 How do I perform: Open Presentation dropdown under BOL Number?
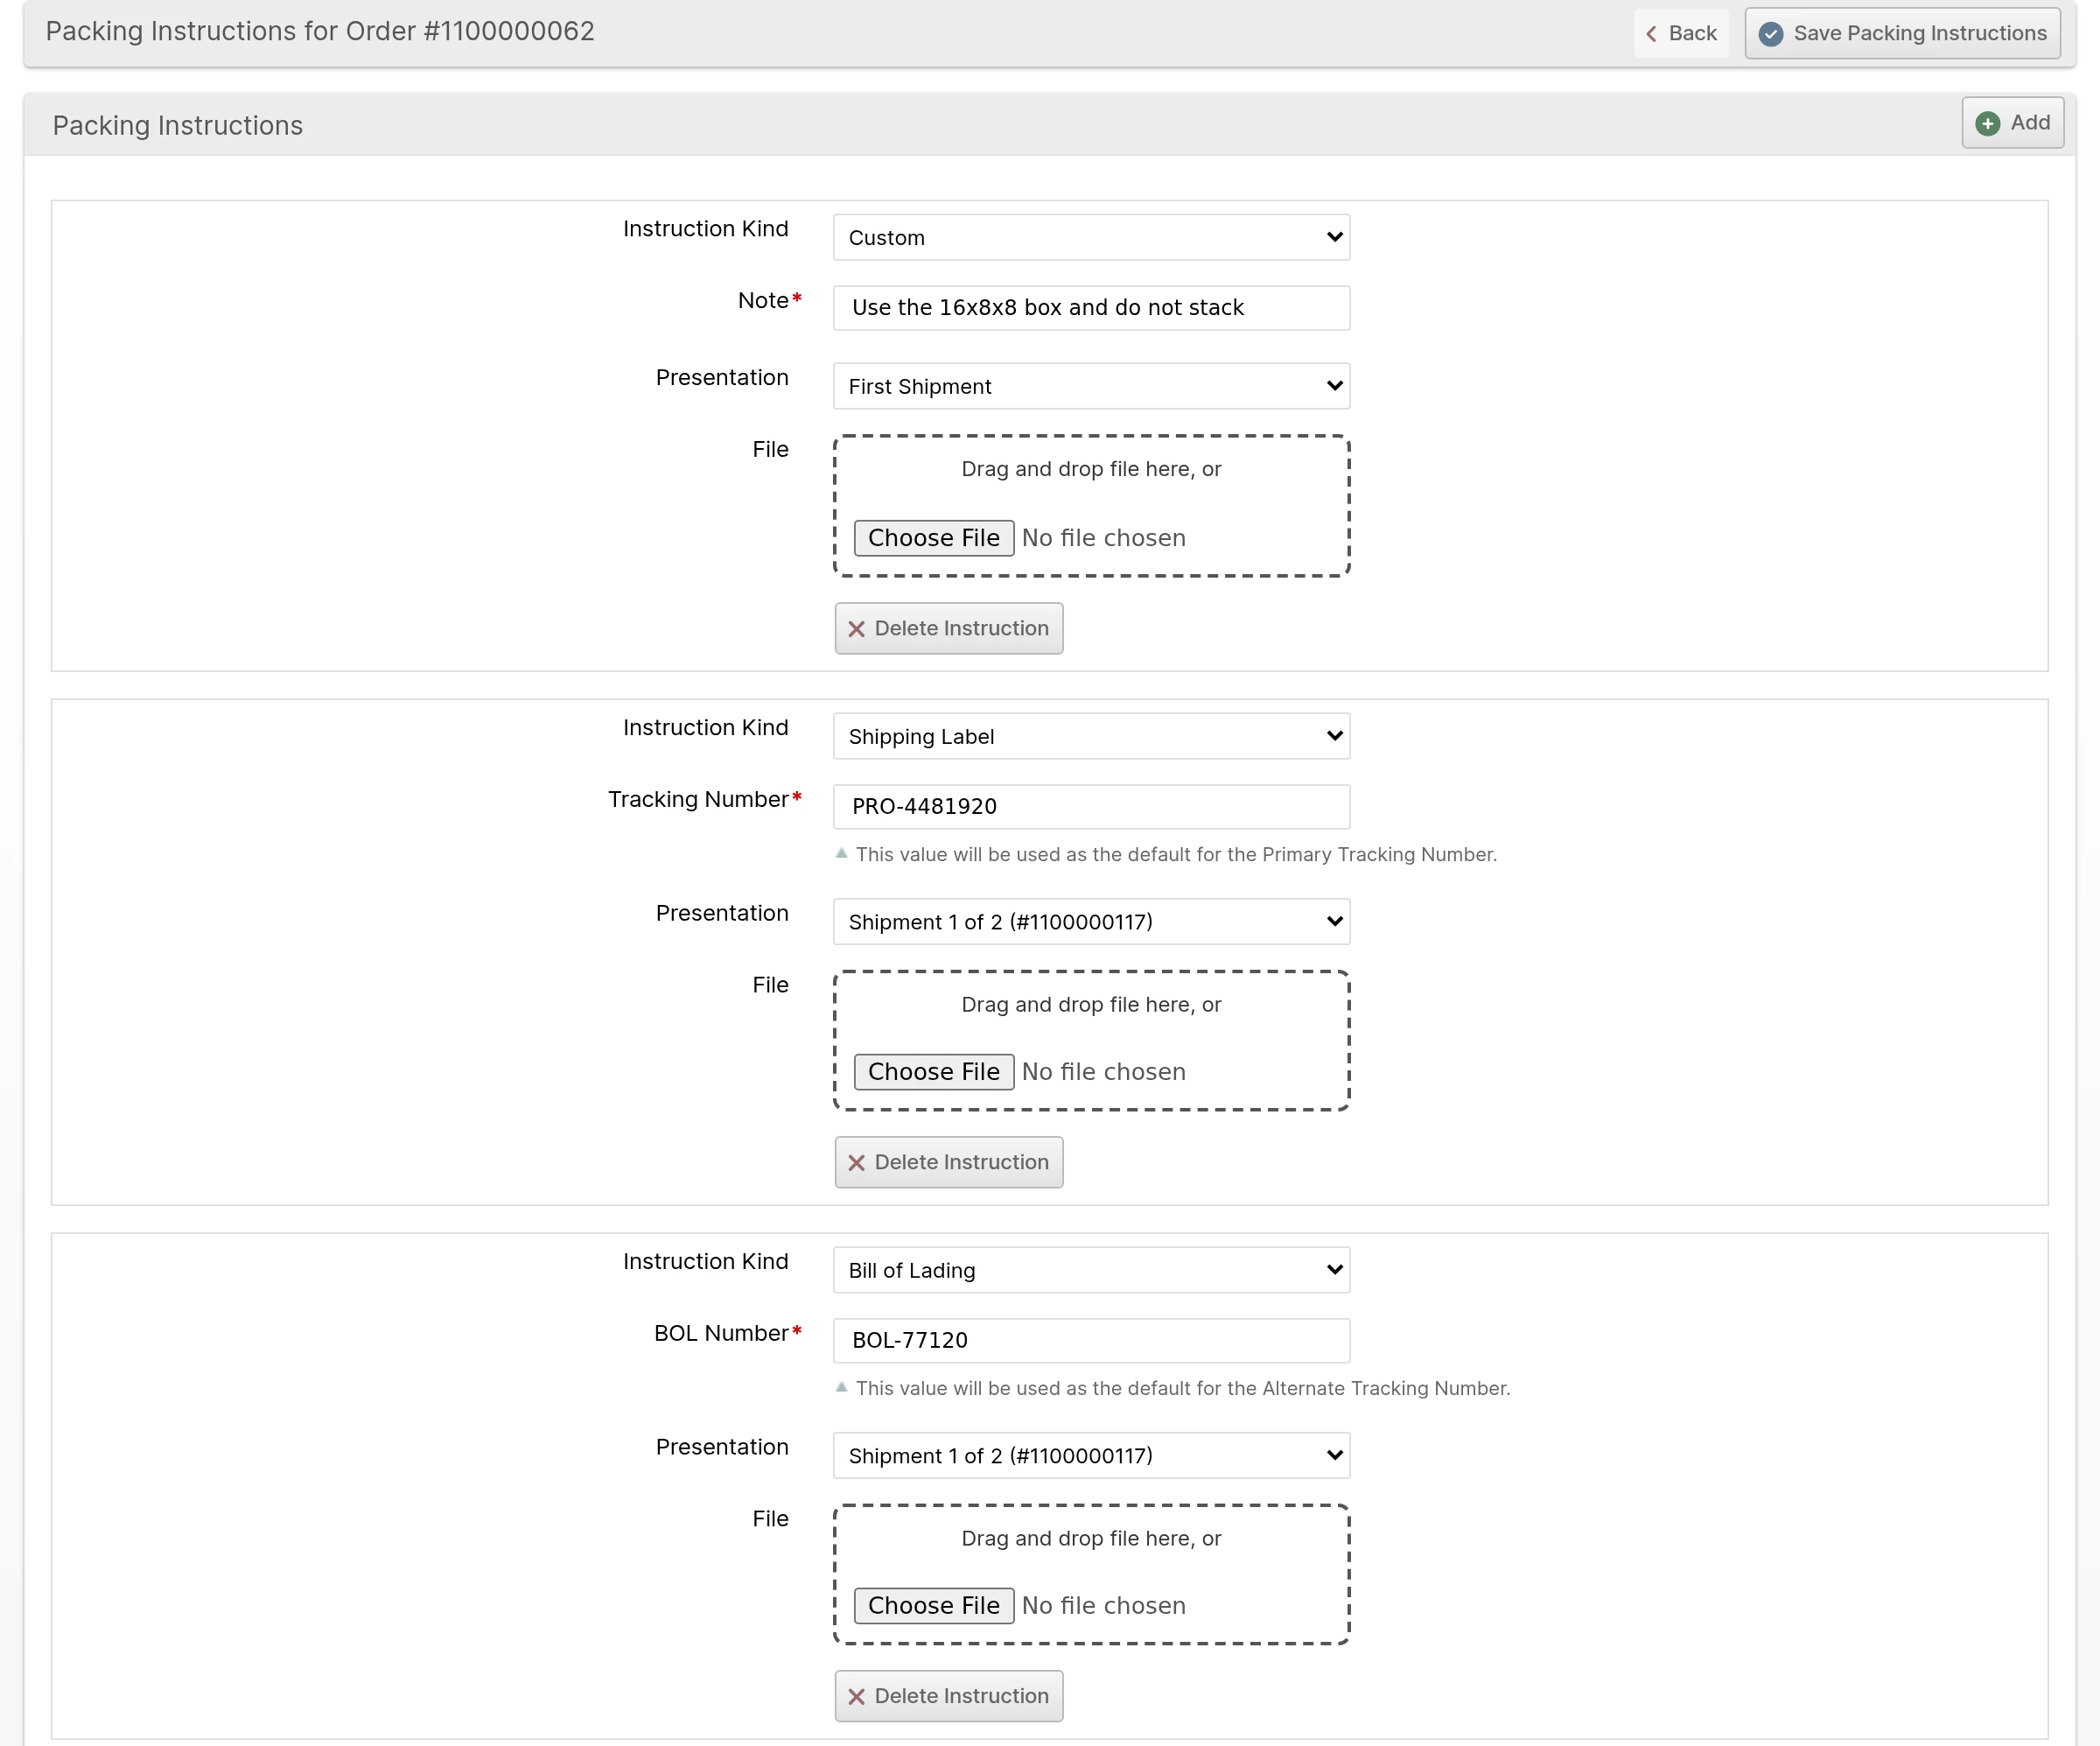(1091, 1455)
